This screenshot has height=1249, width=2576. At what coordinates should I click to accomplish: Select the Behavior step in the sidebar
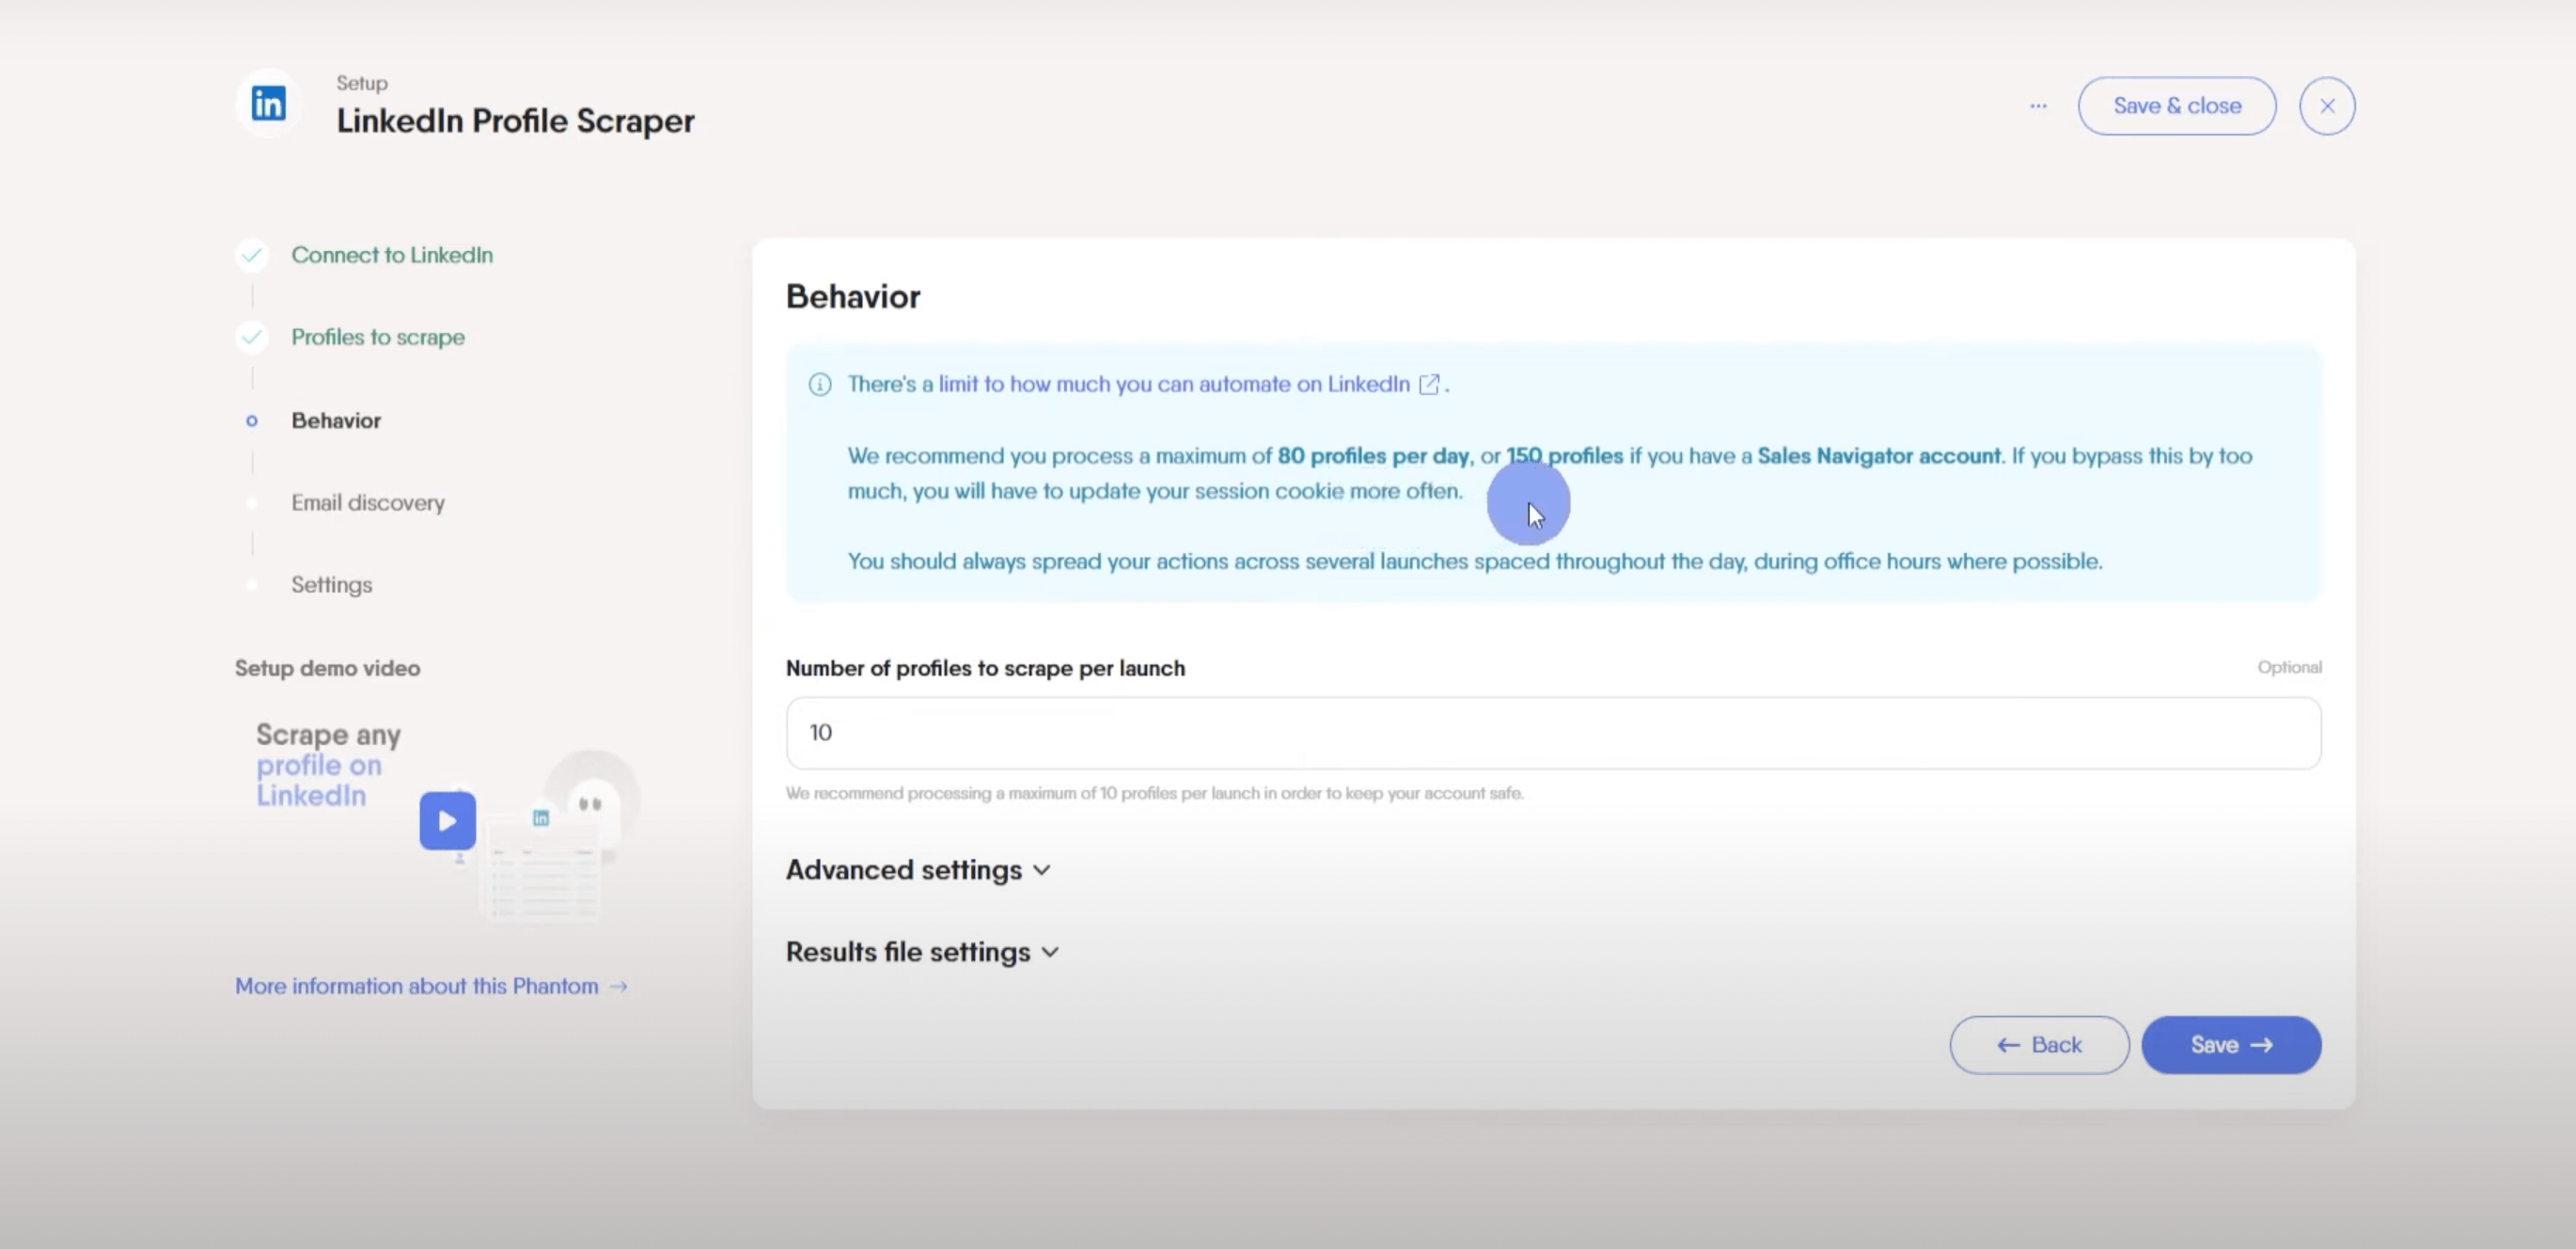(x=335, y=421)
